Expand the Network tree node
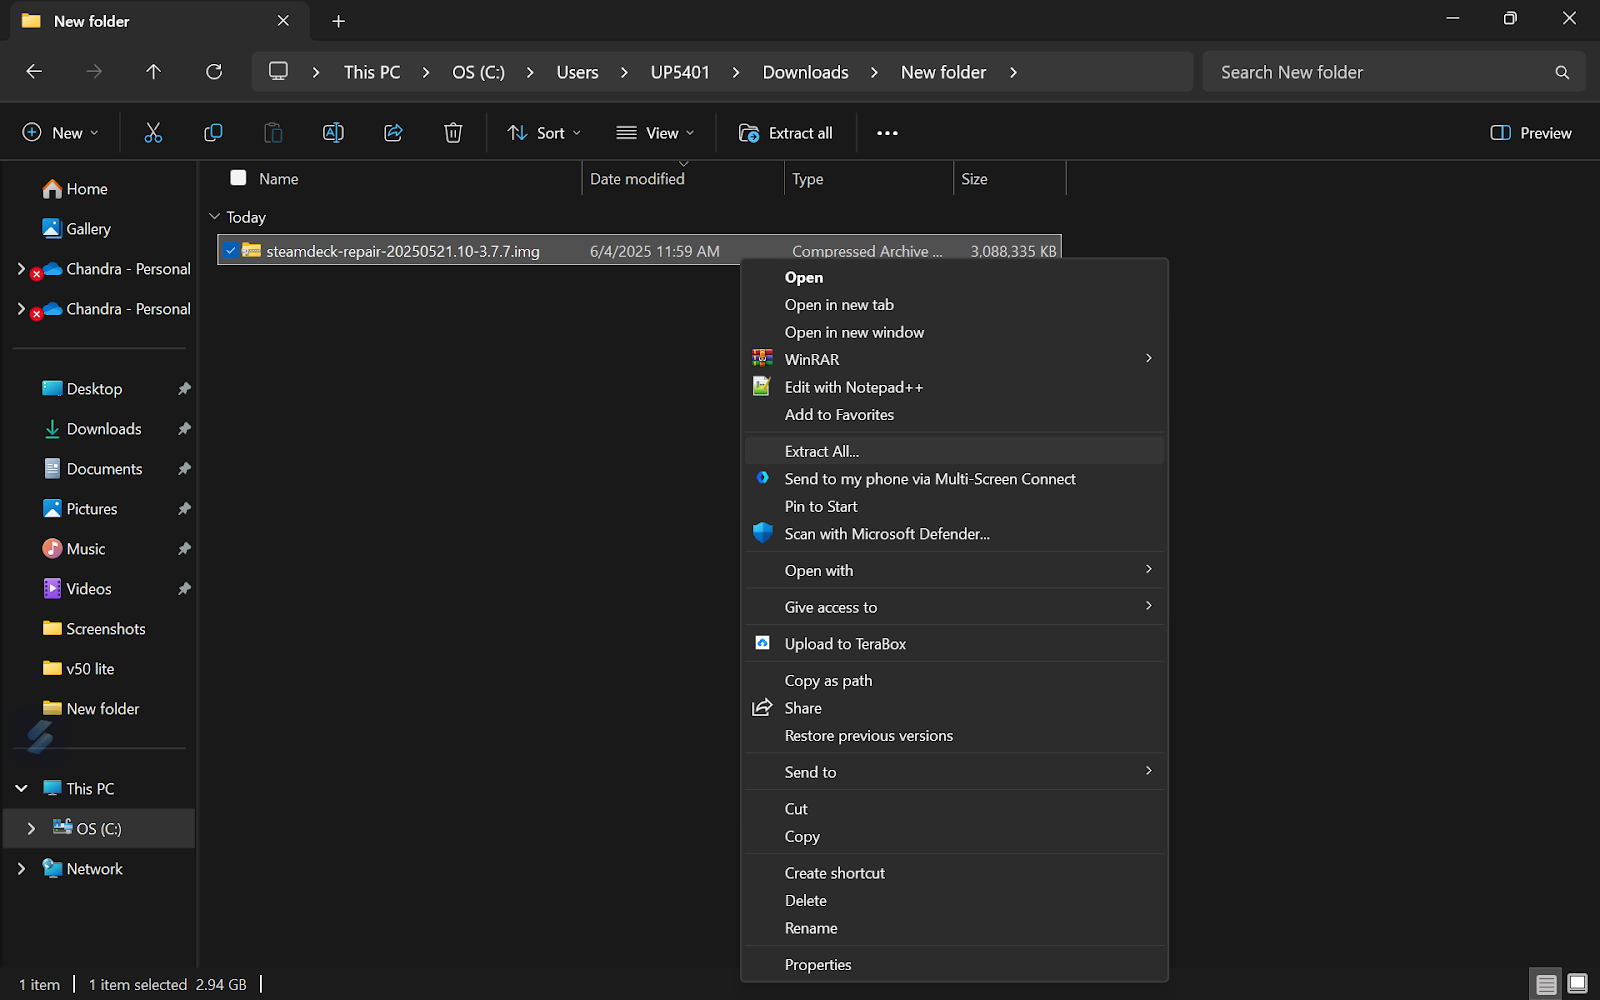This screenshot has height=1000, width=1600. (x=21, y=869)
